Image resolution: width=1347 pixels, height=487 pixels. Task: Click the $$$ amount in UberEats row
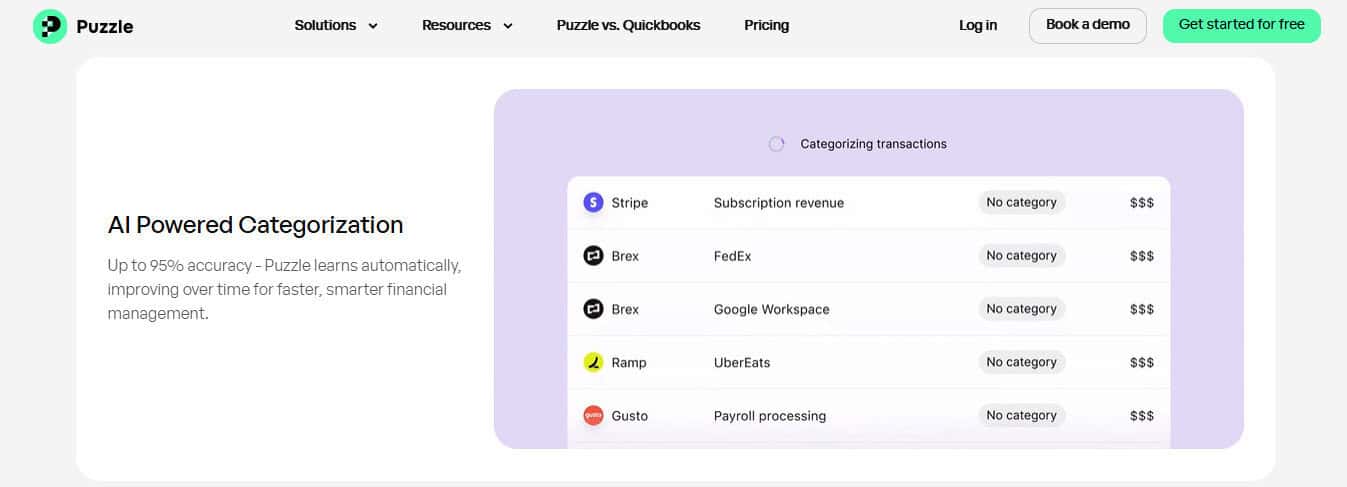[1142, 363]
